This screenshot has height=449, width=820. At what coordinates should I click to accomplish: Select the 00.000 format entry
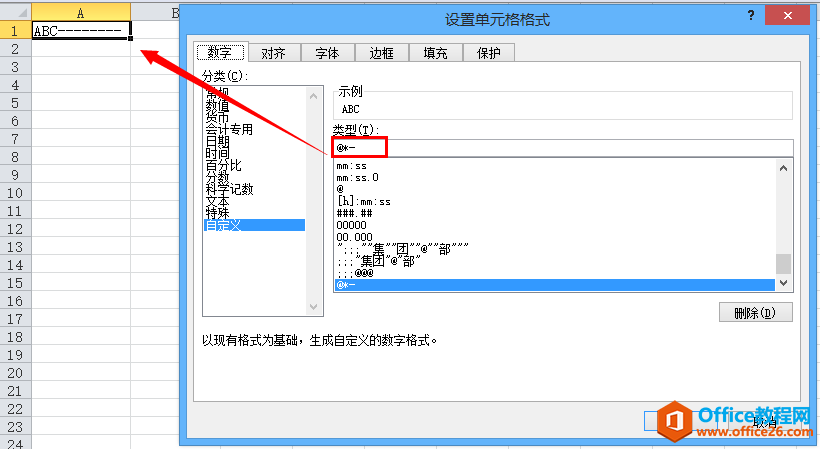point(554,237)
